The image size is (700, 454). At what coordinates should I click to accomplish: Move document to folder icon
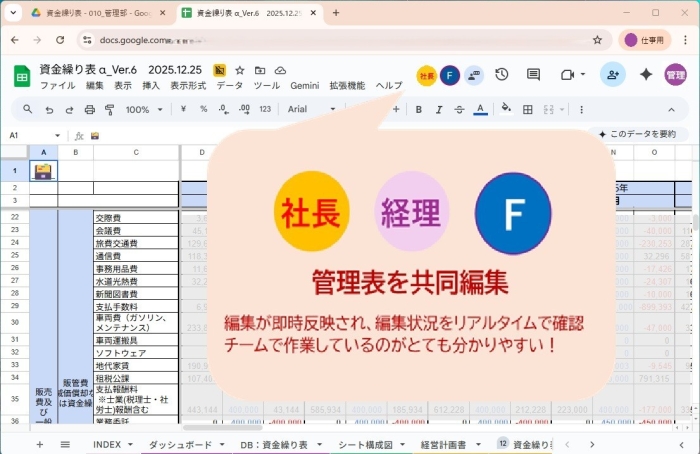coord(260,70)
